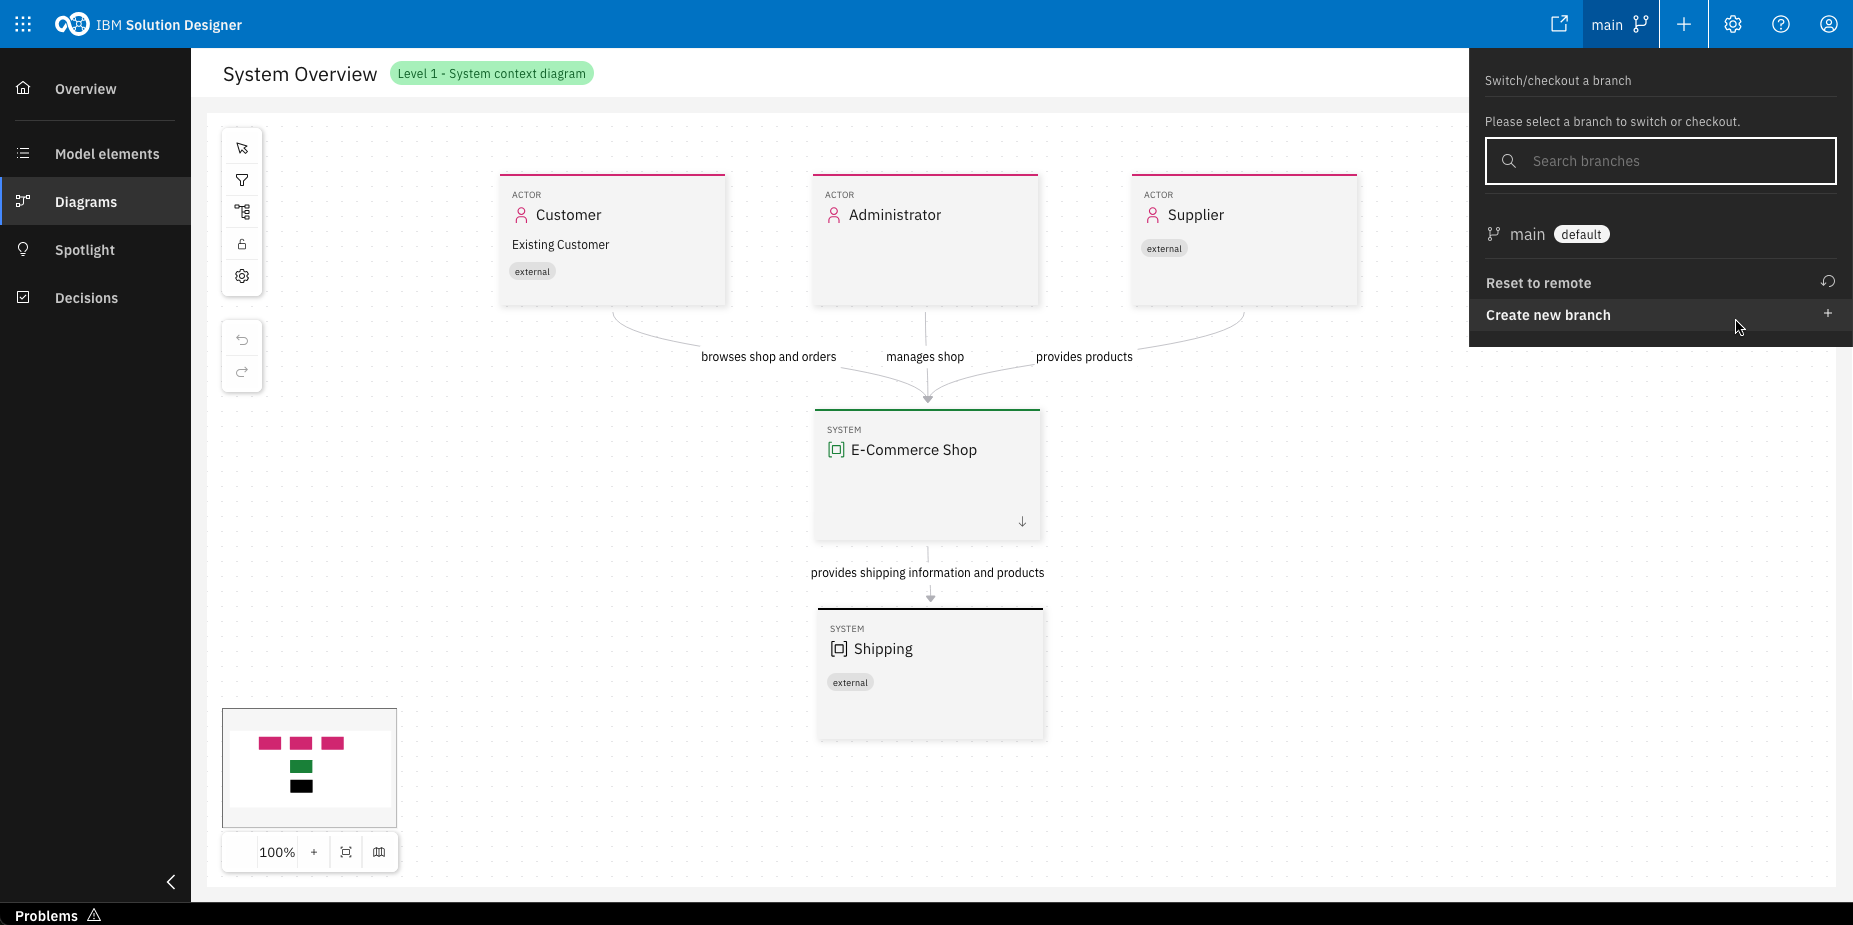The height and width of the screenshot is (925, 1853).
Task: Open the Diagrams sidebar section
Action: 87,201
